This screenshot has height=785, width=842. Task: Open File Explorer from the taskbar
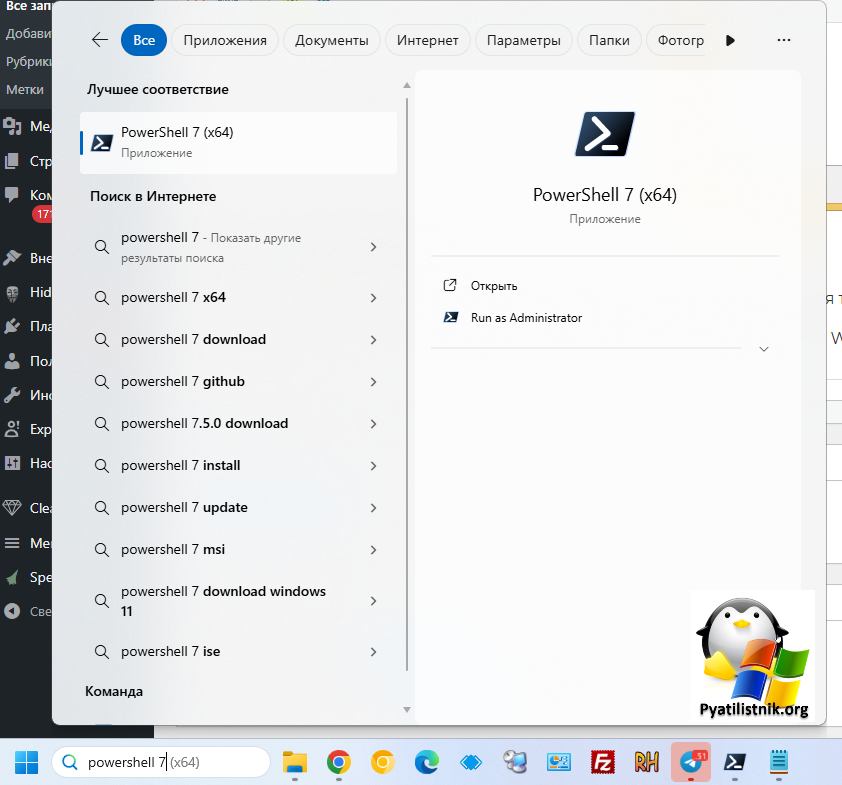295,762
